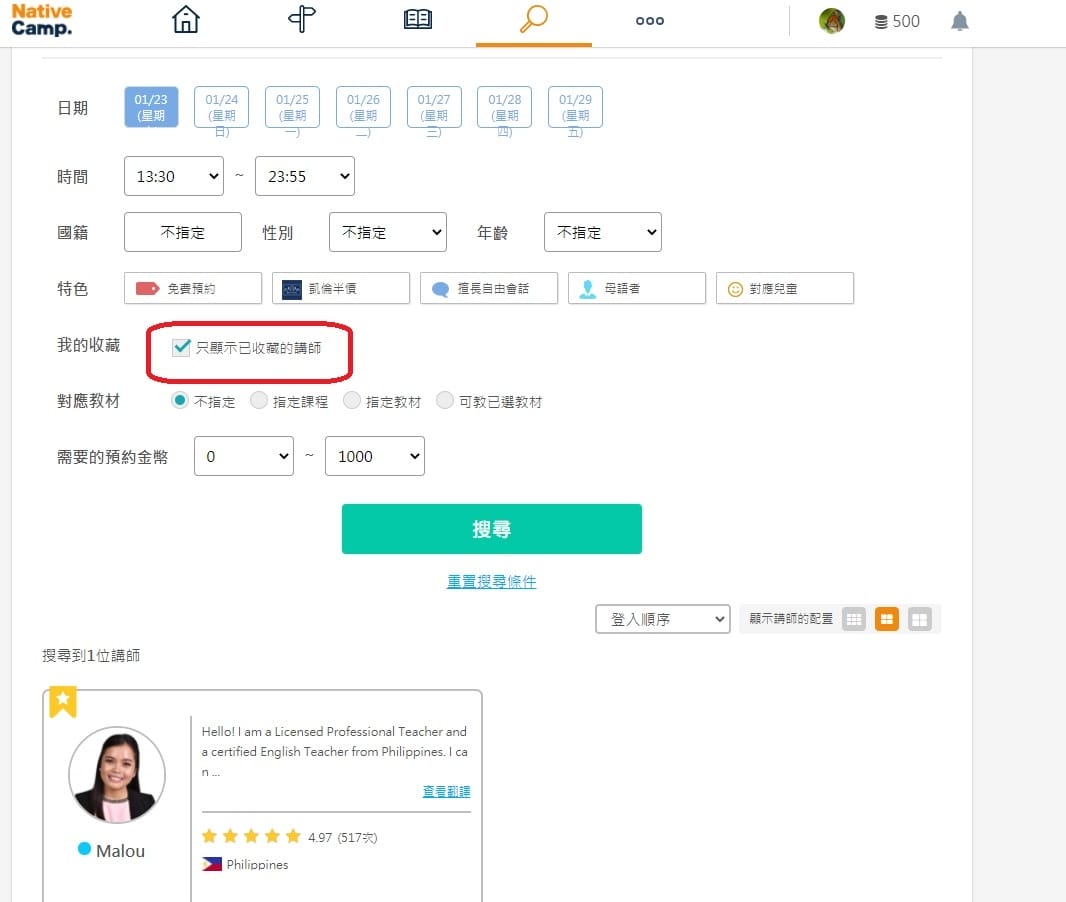The height and width of the screenshot is (902, 1066).
Task: Click the home icon in top navigation
Action: (186, 21)
